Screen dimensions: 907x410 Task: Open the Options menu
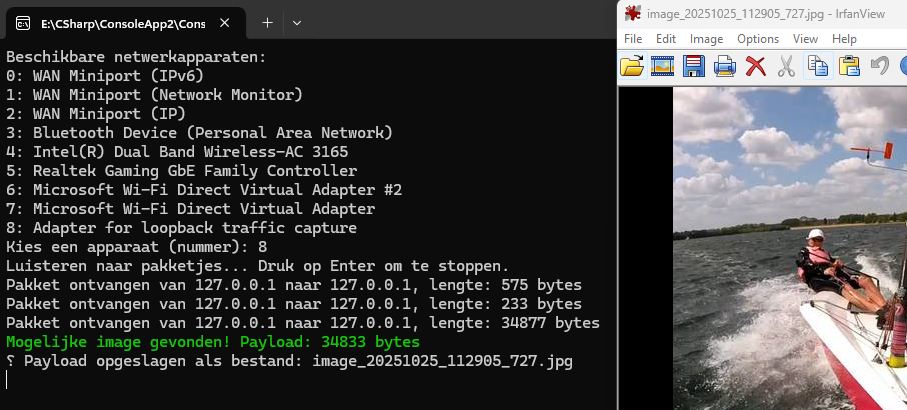coord(757,39)
